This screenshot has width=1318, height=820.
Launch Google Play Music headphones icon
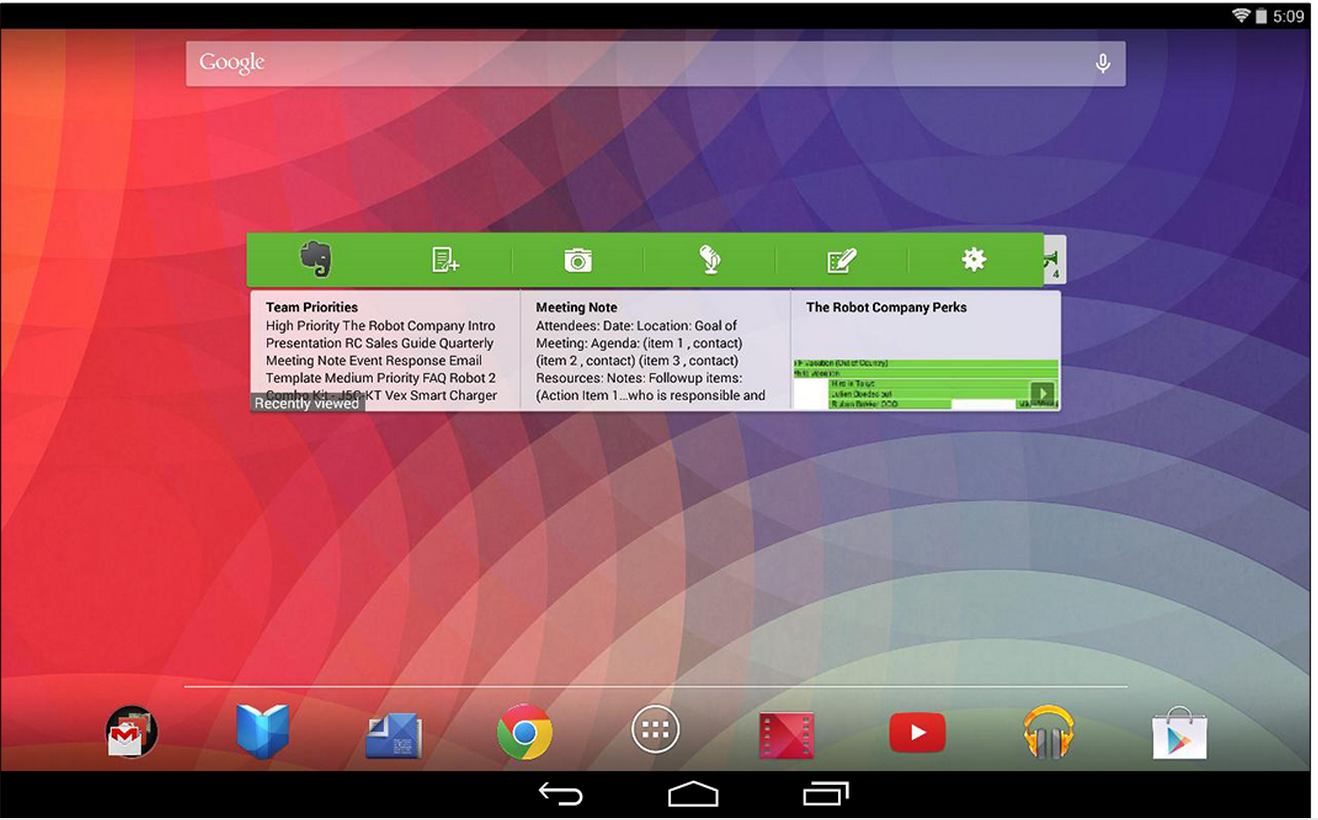click(x=1049, y=733)
